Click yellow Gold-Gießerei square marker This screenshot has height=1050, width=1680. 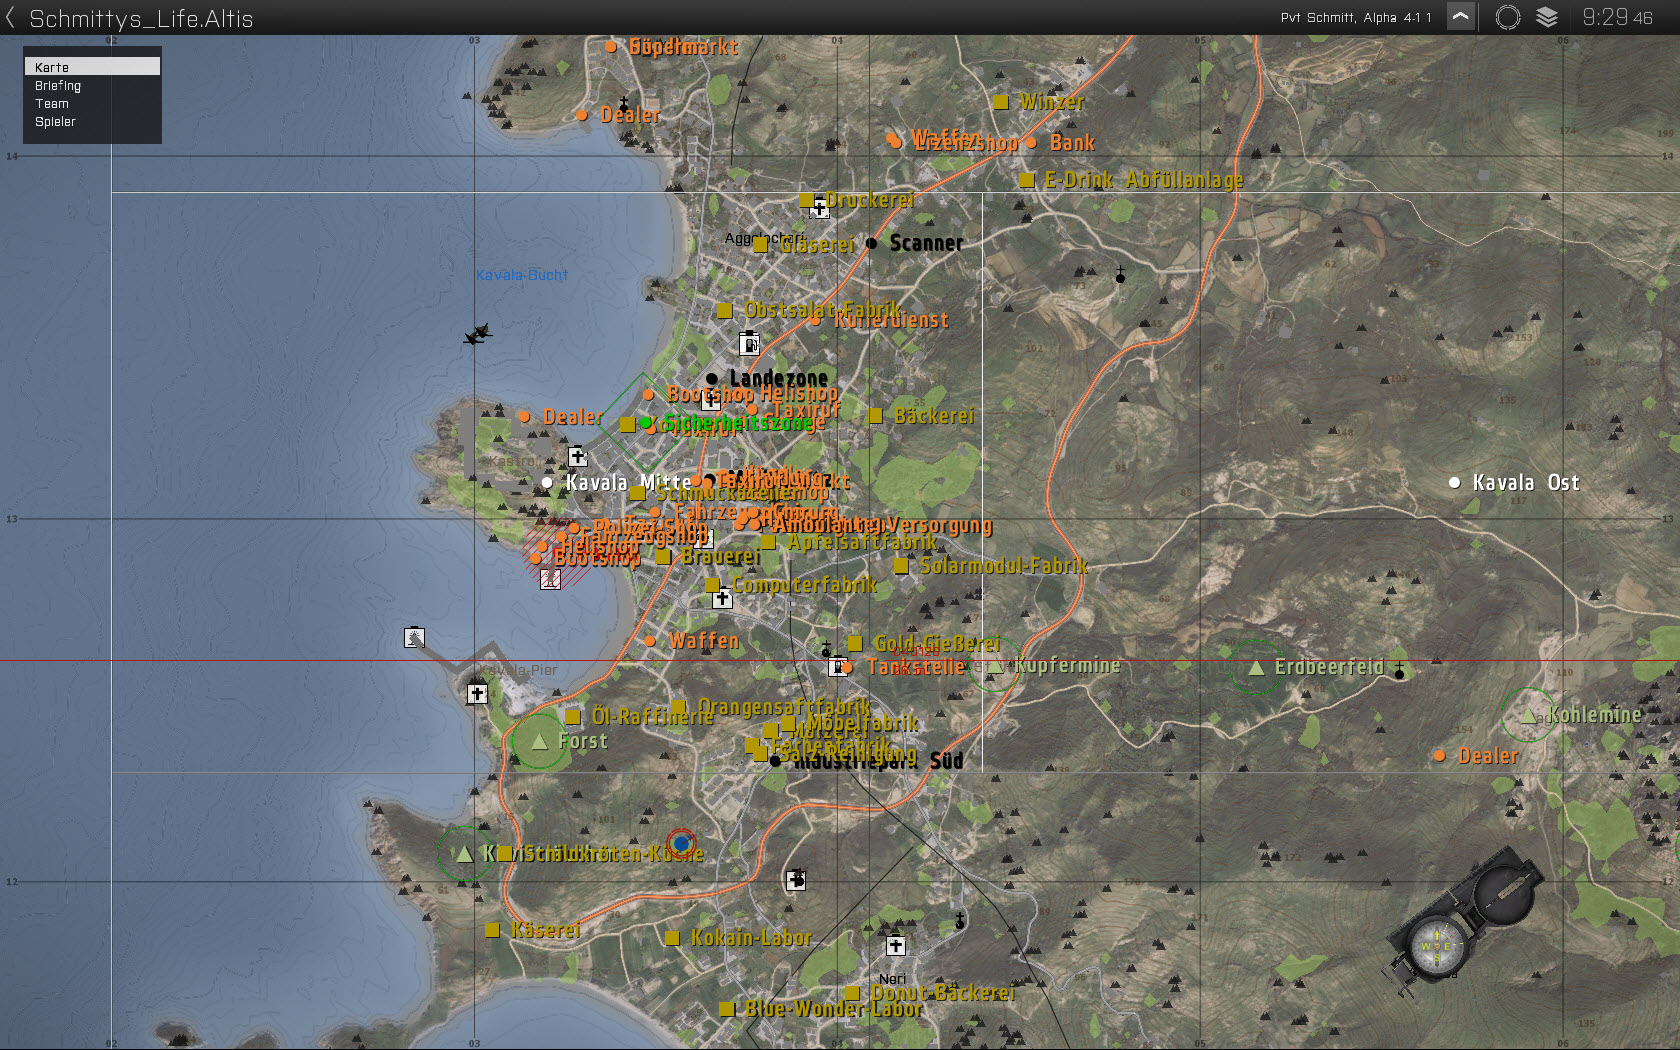tap(855, 643)
